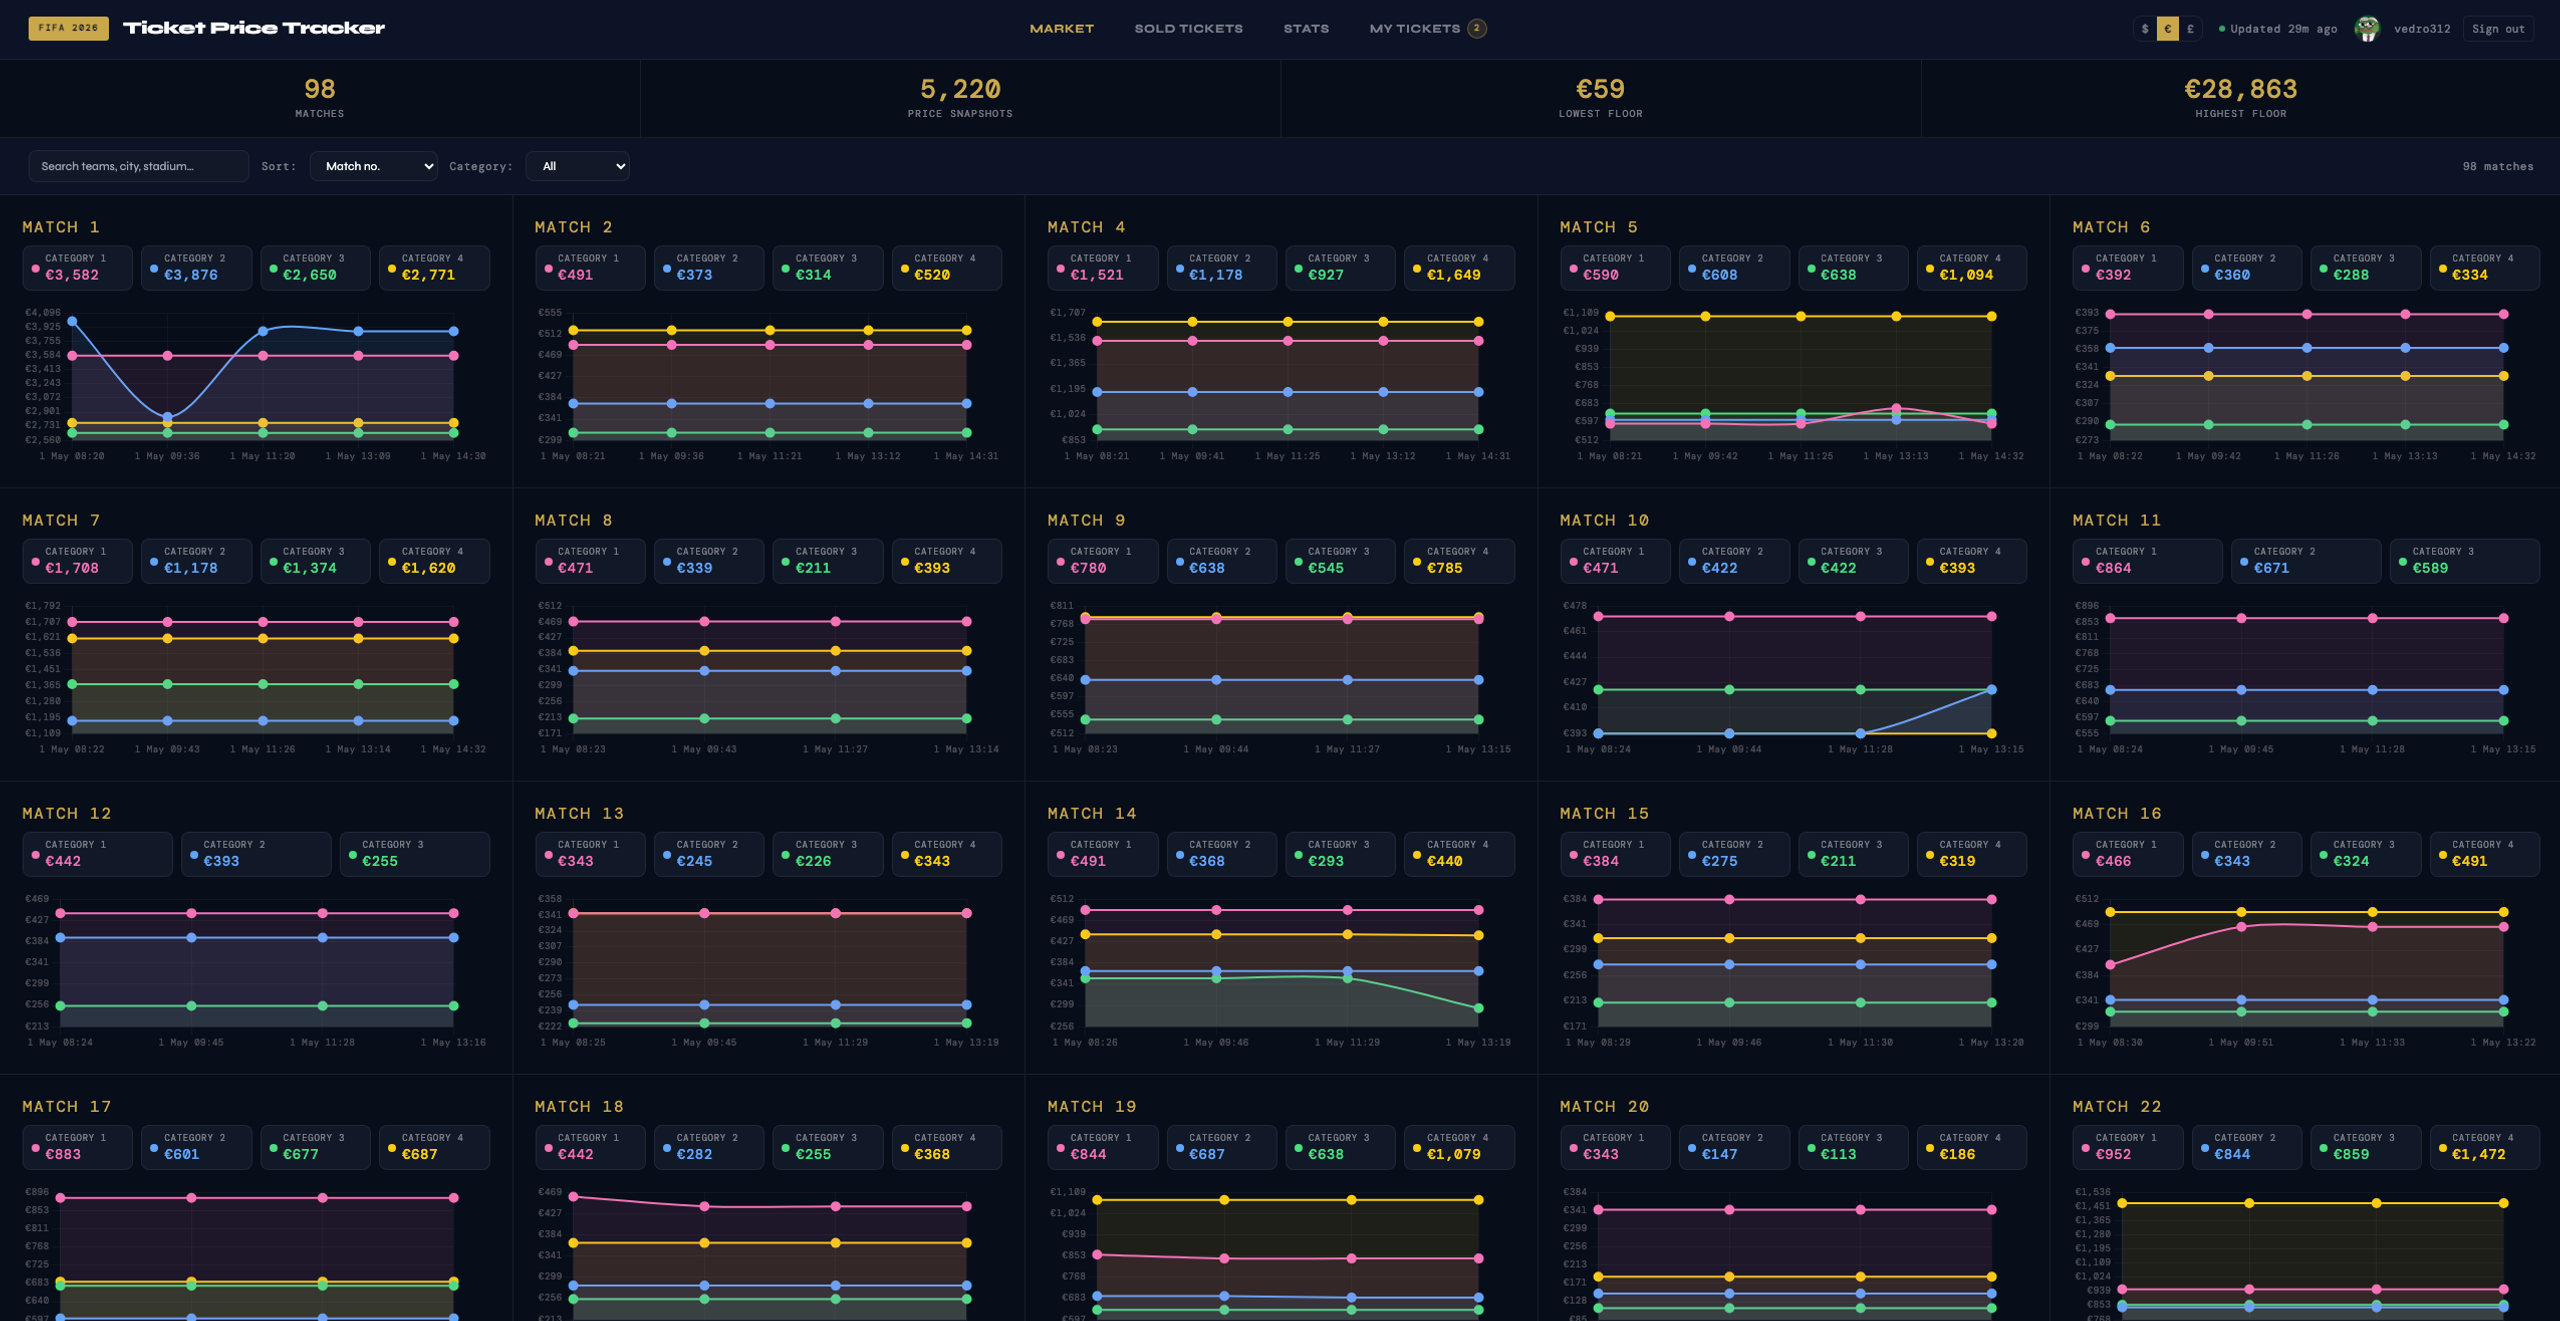Click Match 19 Category 4 chip €1,079
Image resolution: width=2560 pixels, height=1321 pixels.
[1459, 1147]
